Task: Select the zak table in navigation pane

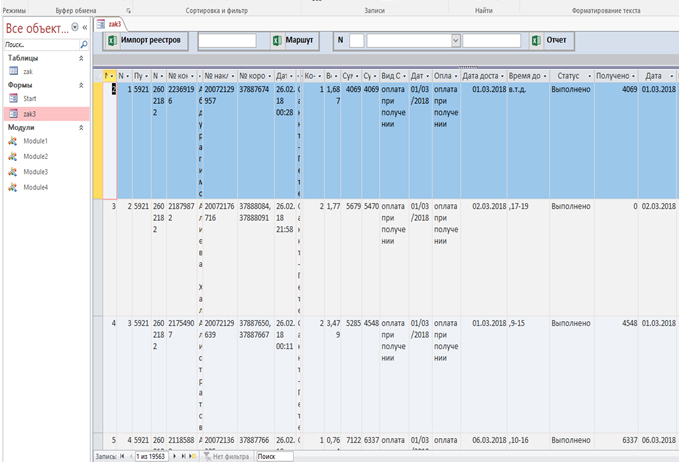Action: pos(28,72)
